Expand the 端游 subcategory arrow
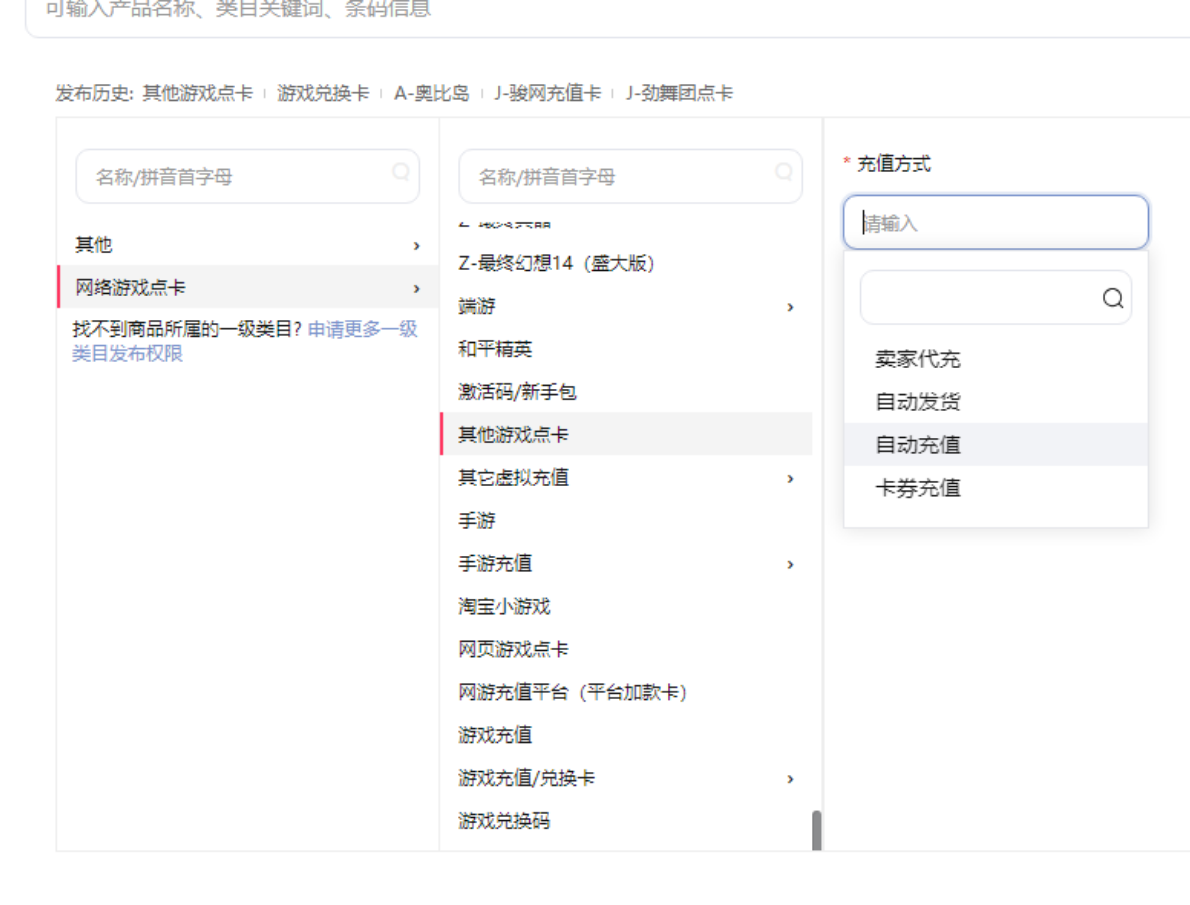The height and width of the screenshot is (905, 1190). tap(790, 307)
